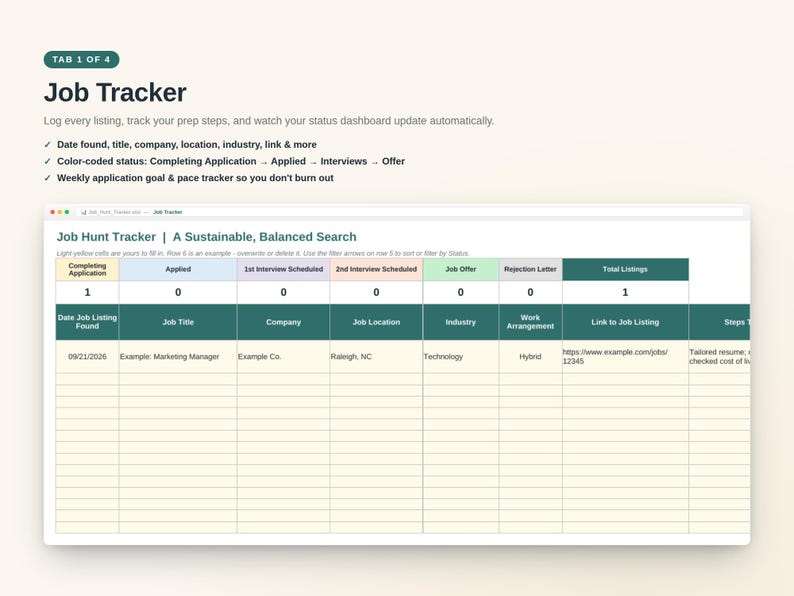The height and width of the screenshot is (596, 794).
Task: Click the 'Link to Job Listing' column header
Action: pyautogui.click(x=625, y=322)
